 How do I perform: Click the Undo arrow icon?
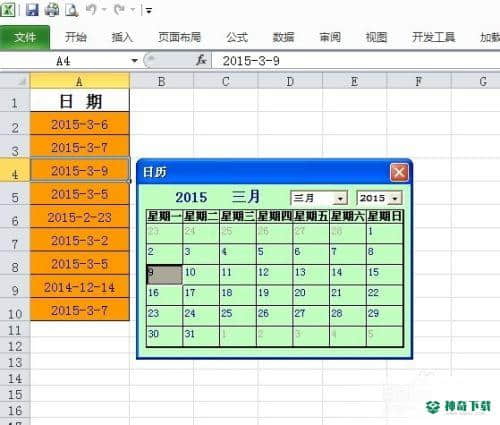[91, 10]
